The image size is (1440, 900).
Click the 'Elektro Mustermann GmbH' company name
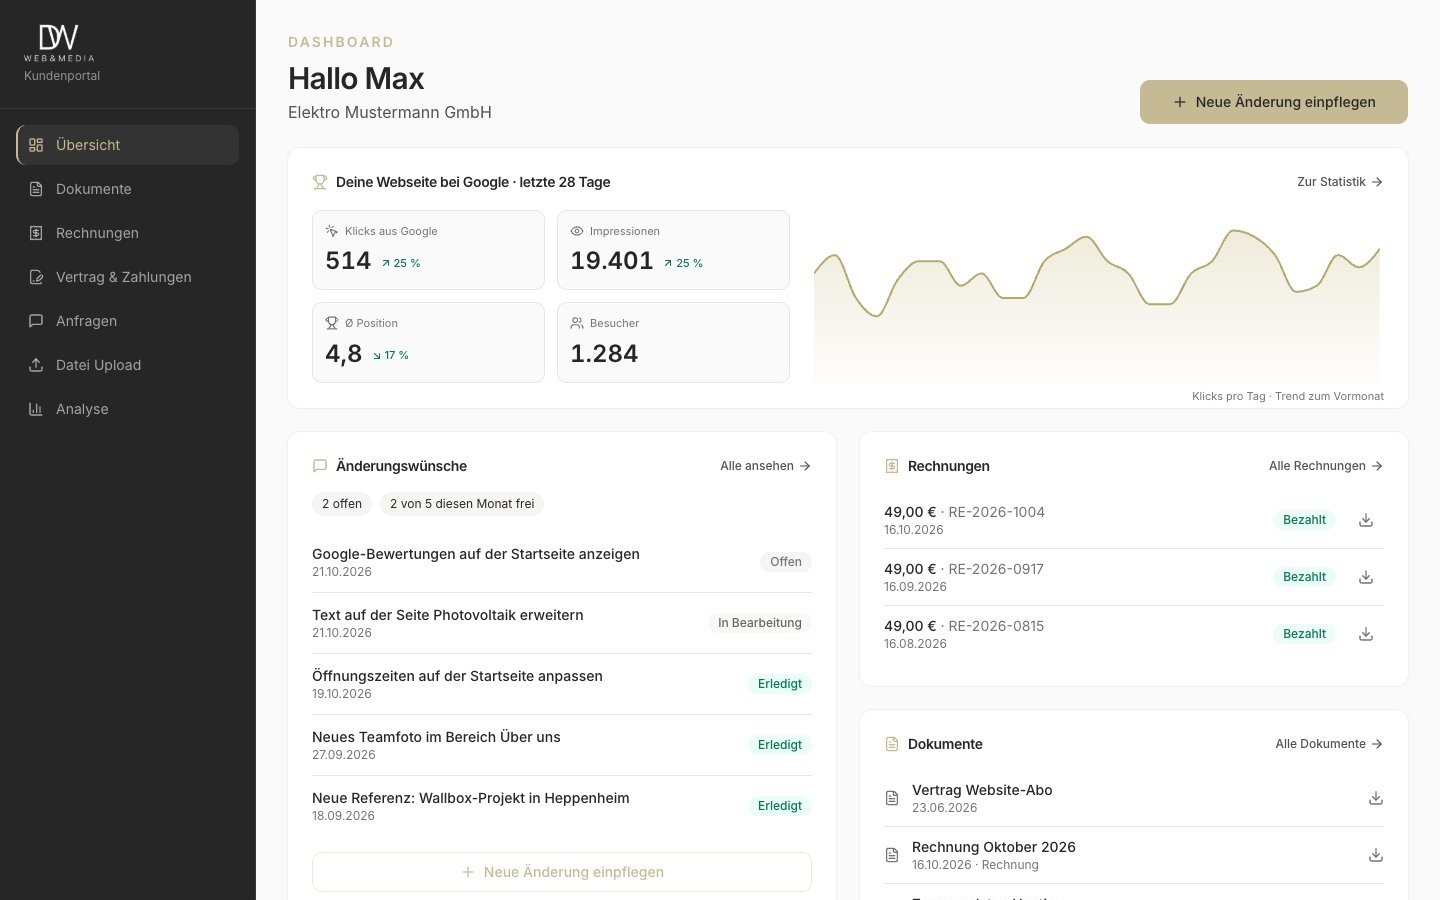point(390,112)
